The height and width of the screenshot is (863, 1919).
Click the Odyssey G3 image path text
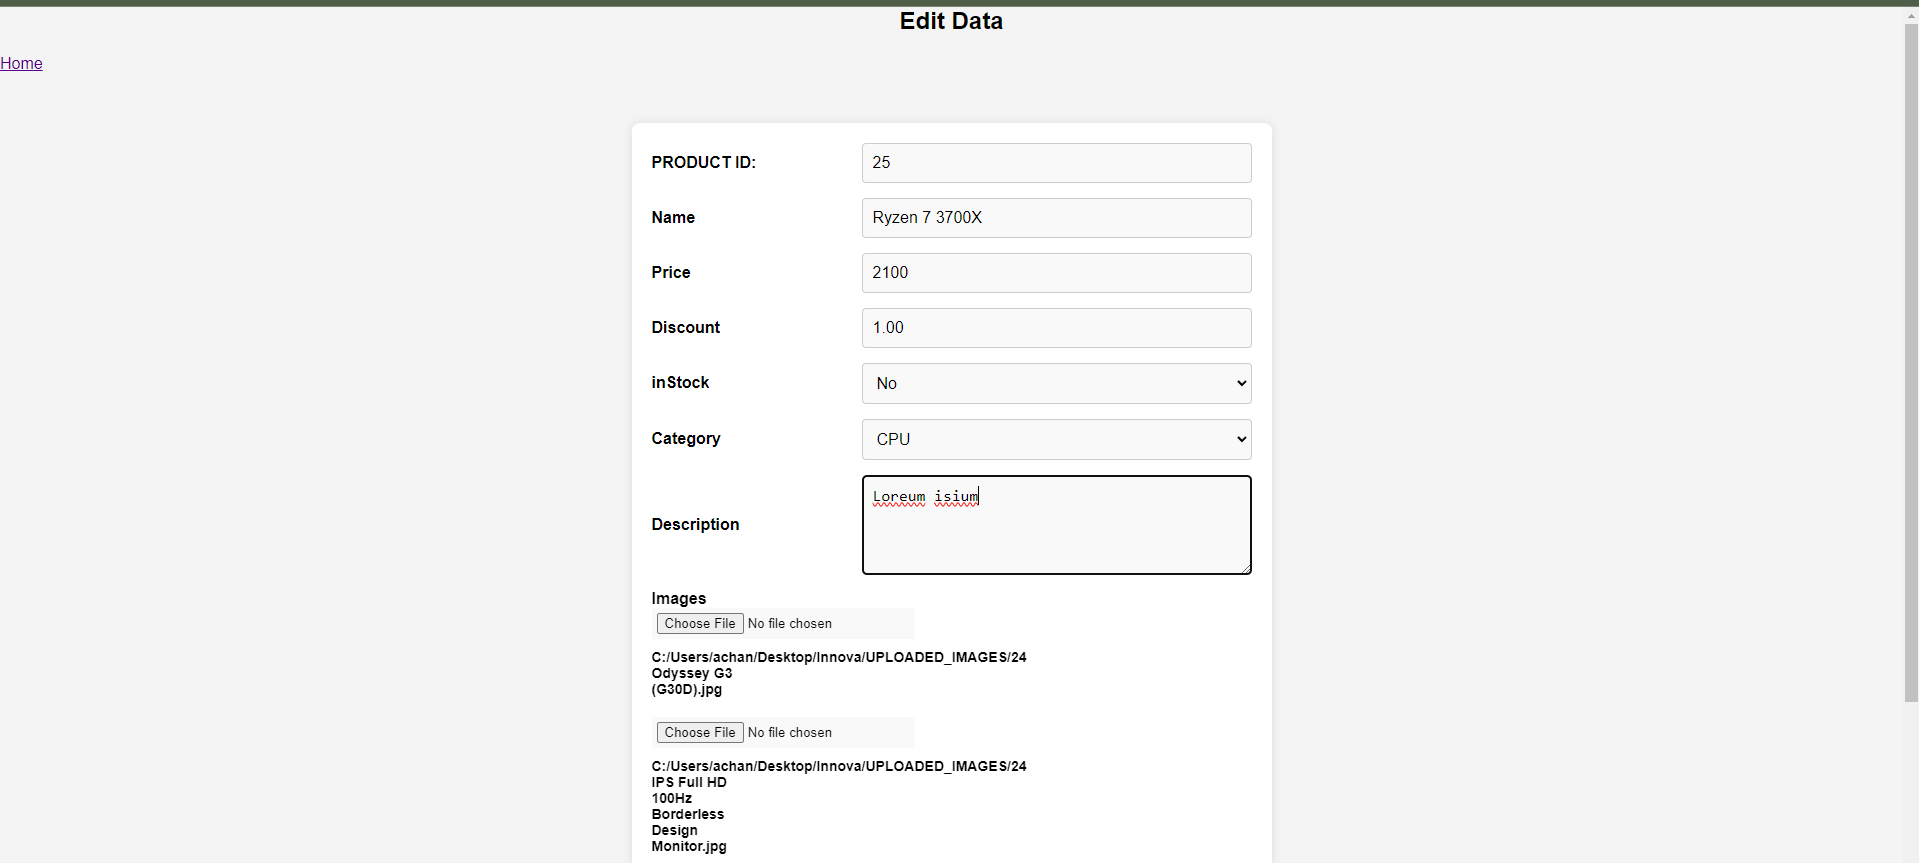click(x=838, y=673)
